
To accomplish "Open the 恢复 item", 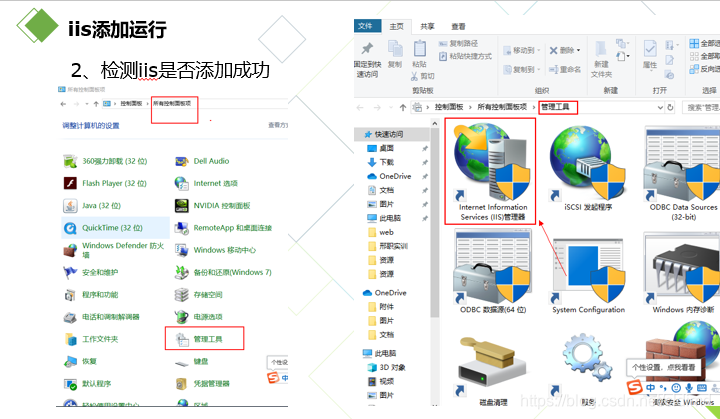I will [x=80, y=362].
